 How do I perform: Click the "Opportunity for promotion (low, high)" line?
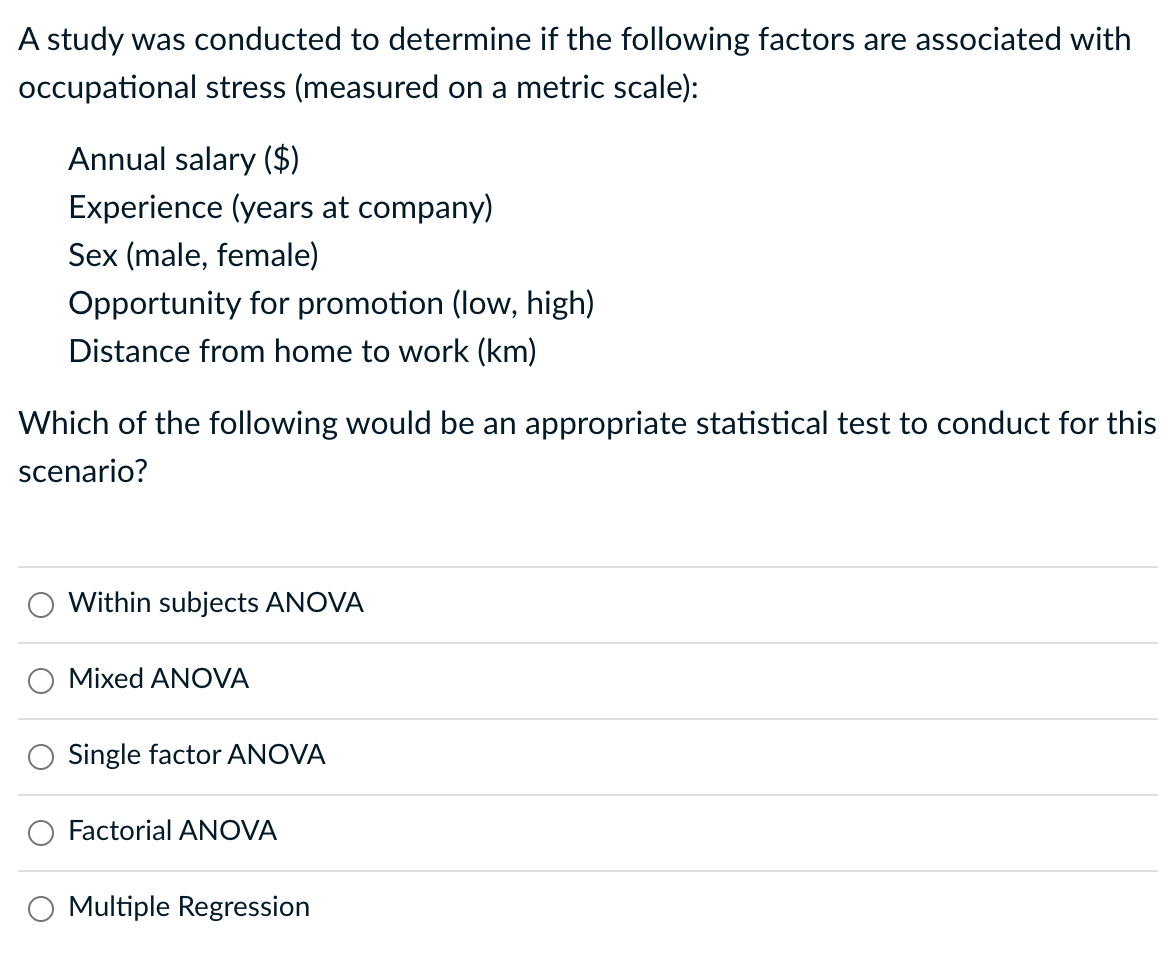click(332, 303)
